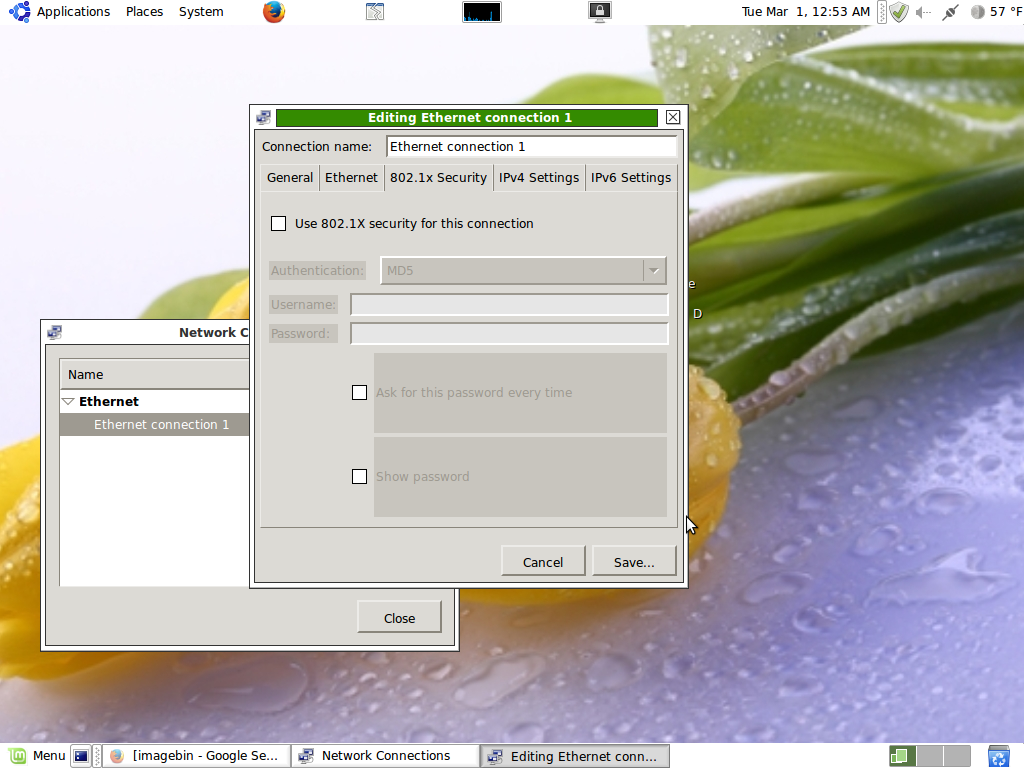
Task: Click the weather applet showing 57 °F
Action: pos(997,12)
